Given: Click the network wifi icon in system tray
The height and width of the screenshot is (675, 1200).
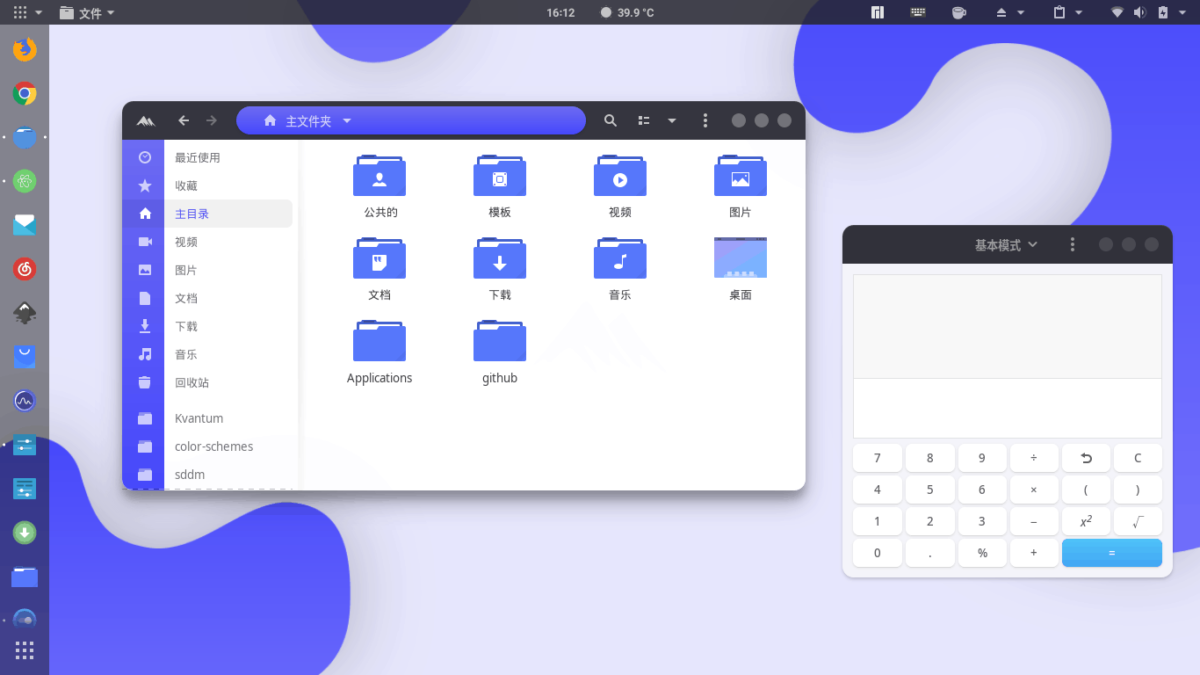Looking at the screenshot, I should point(1118,12).
